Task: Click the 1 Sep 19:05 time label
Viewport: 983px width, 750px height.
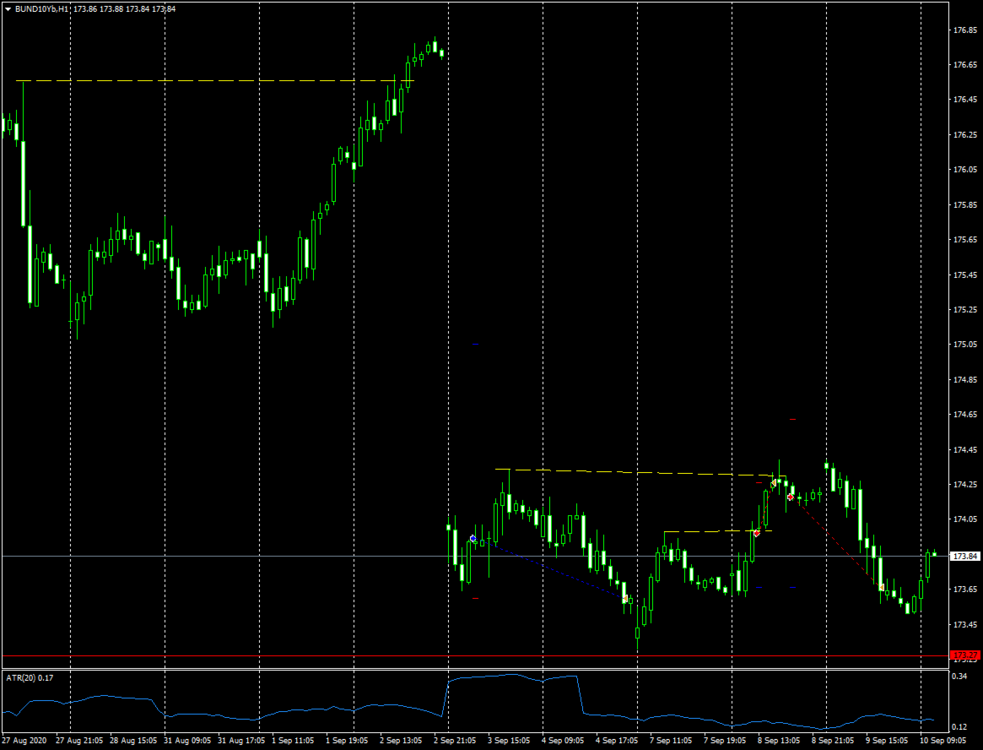Action: [x=347, y=741]
